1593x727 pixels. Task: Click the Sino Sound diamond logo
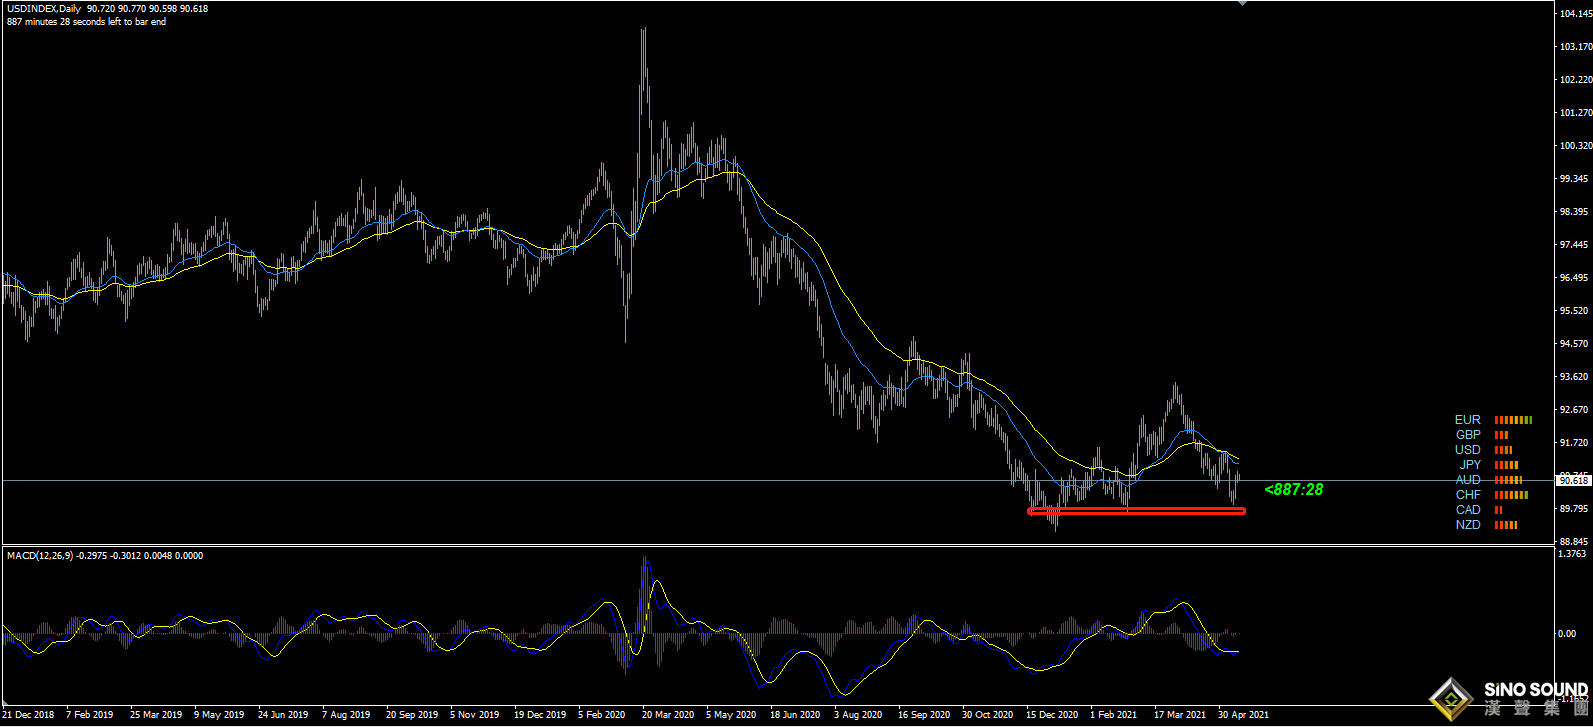pos(1450,698)
